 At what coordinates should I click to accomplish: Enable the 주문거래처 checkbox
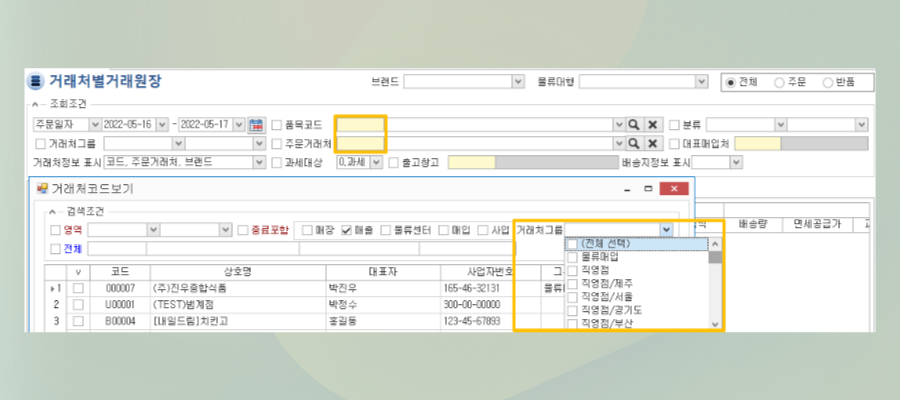277,143
